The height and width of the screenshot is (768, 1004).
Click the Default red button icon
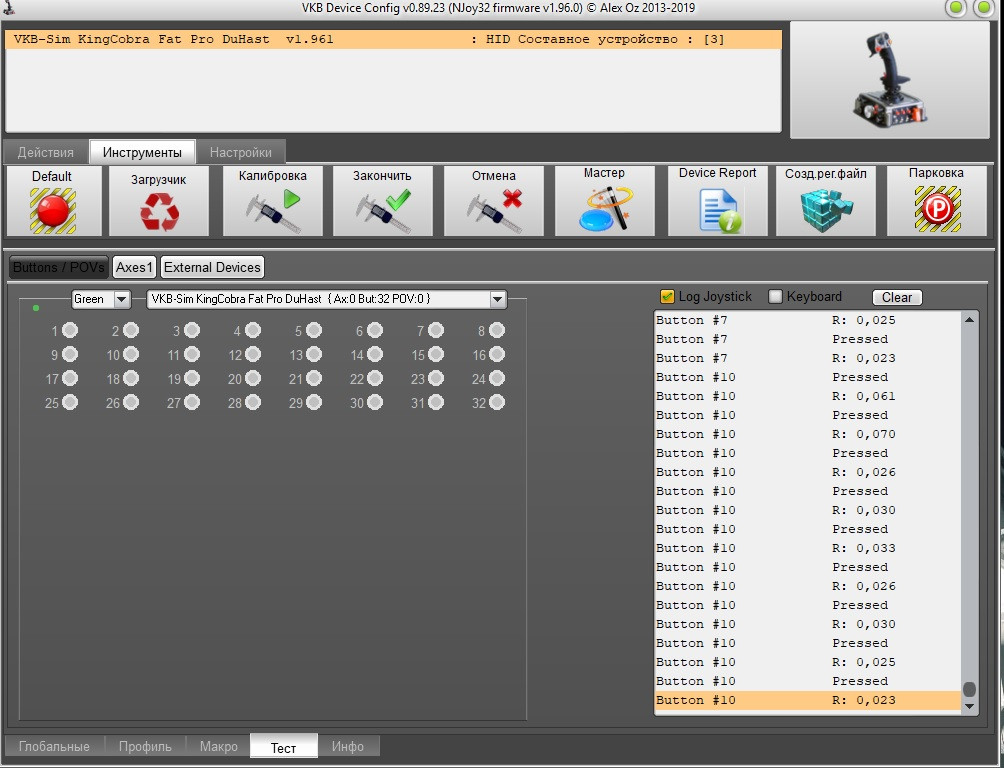pyautogui.click(x=53, y=210)
